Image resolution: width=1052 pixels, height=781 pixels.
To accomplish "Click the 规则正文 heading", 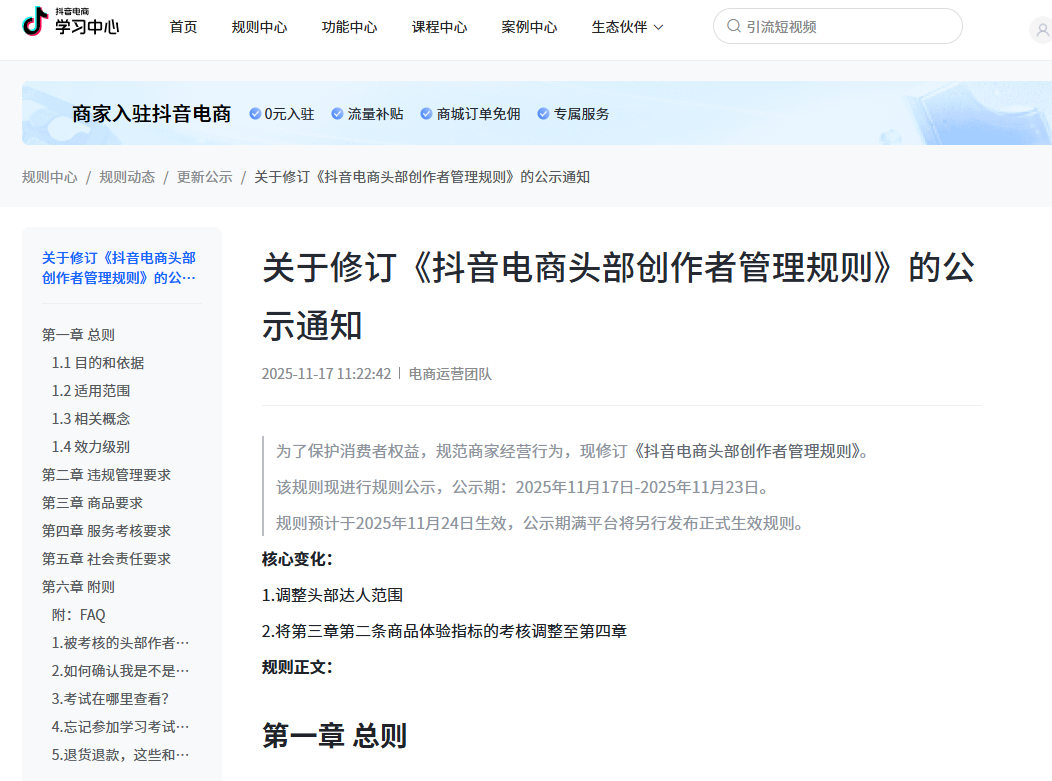I will coord(297,667).
